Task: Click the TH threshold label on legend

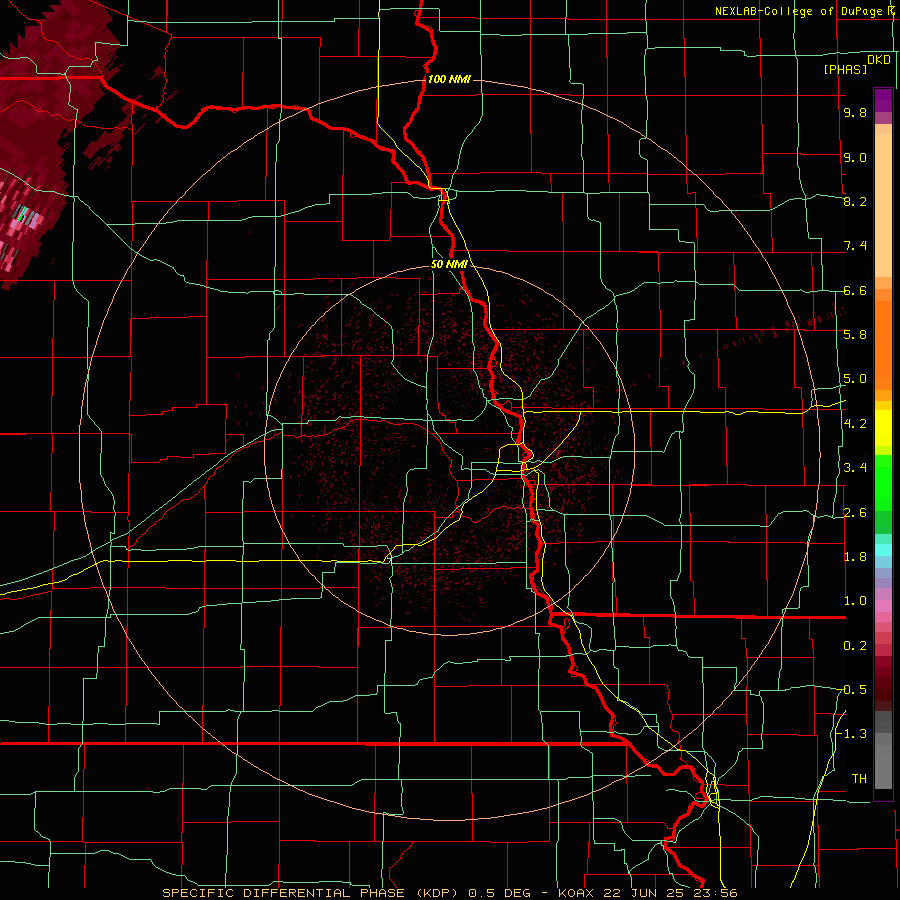Action: (859, 778)
